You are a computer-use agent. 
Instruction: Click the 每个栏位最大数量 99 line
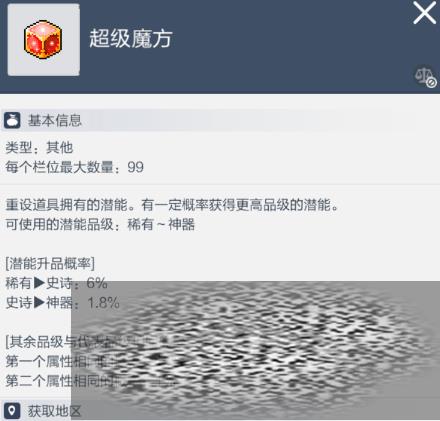(x=75, y=167)
